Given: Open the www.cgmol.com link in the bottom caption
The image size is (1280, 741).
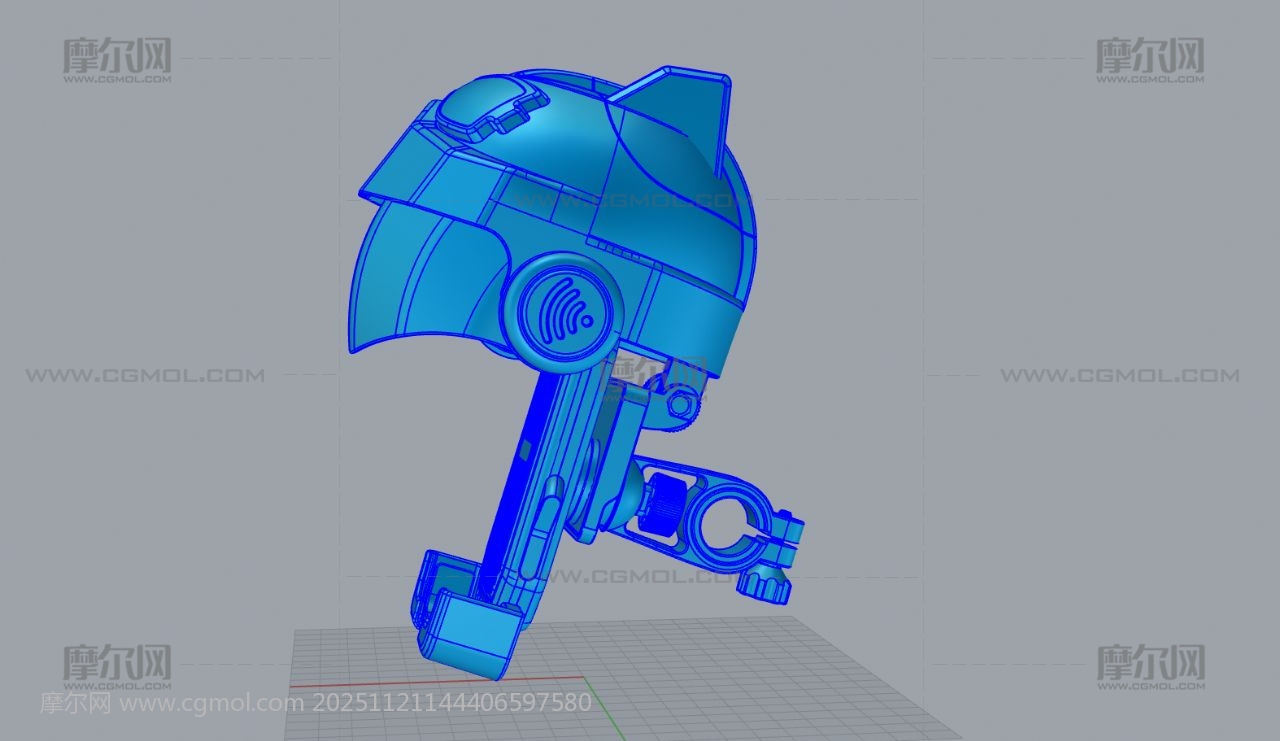Looking at the screenshot, I should (x=211, y=703).
